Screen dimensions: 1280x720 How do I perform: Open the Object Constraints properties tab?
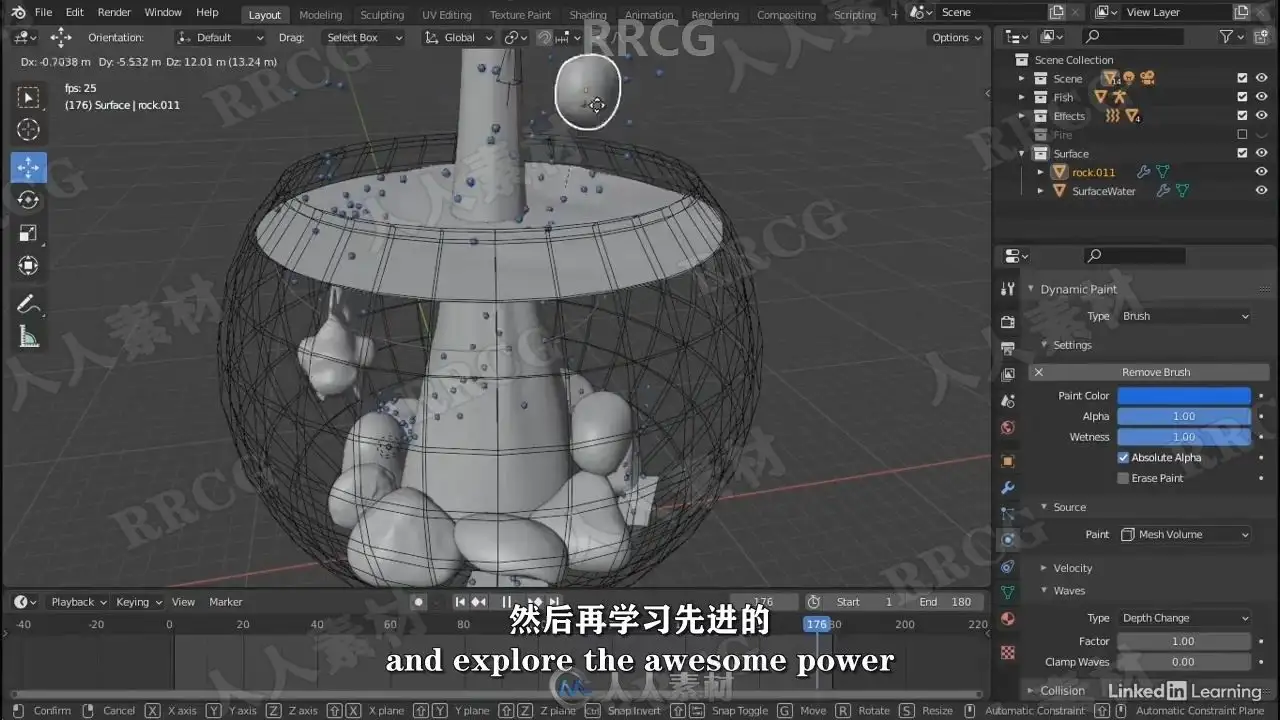point(1008,567)
